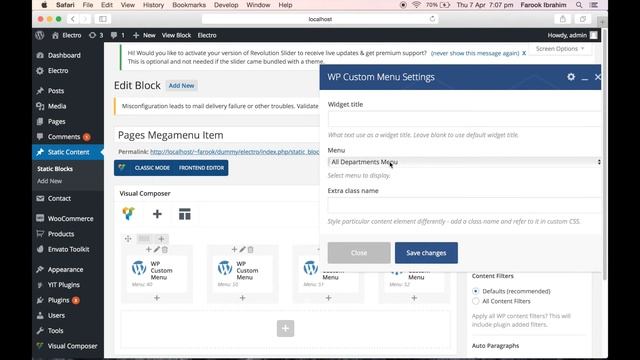Open the Static Content sidebar menu
The height and width of the screenshot is (360, 640).
(x=68, y=152)
